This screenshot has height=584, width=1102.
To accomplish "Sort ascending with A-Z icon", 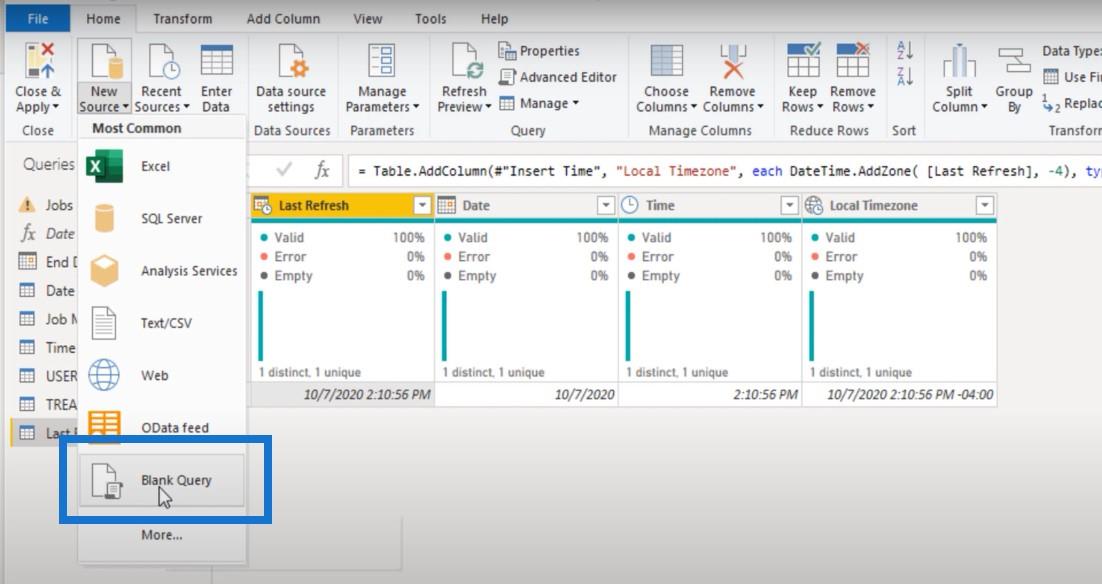I will [x=905, y=50].
